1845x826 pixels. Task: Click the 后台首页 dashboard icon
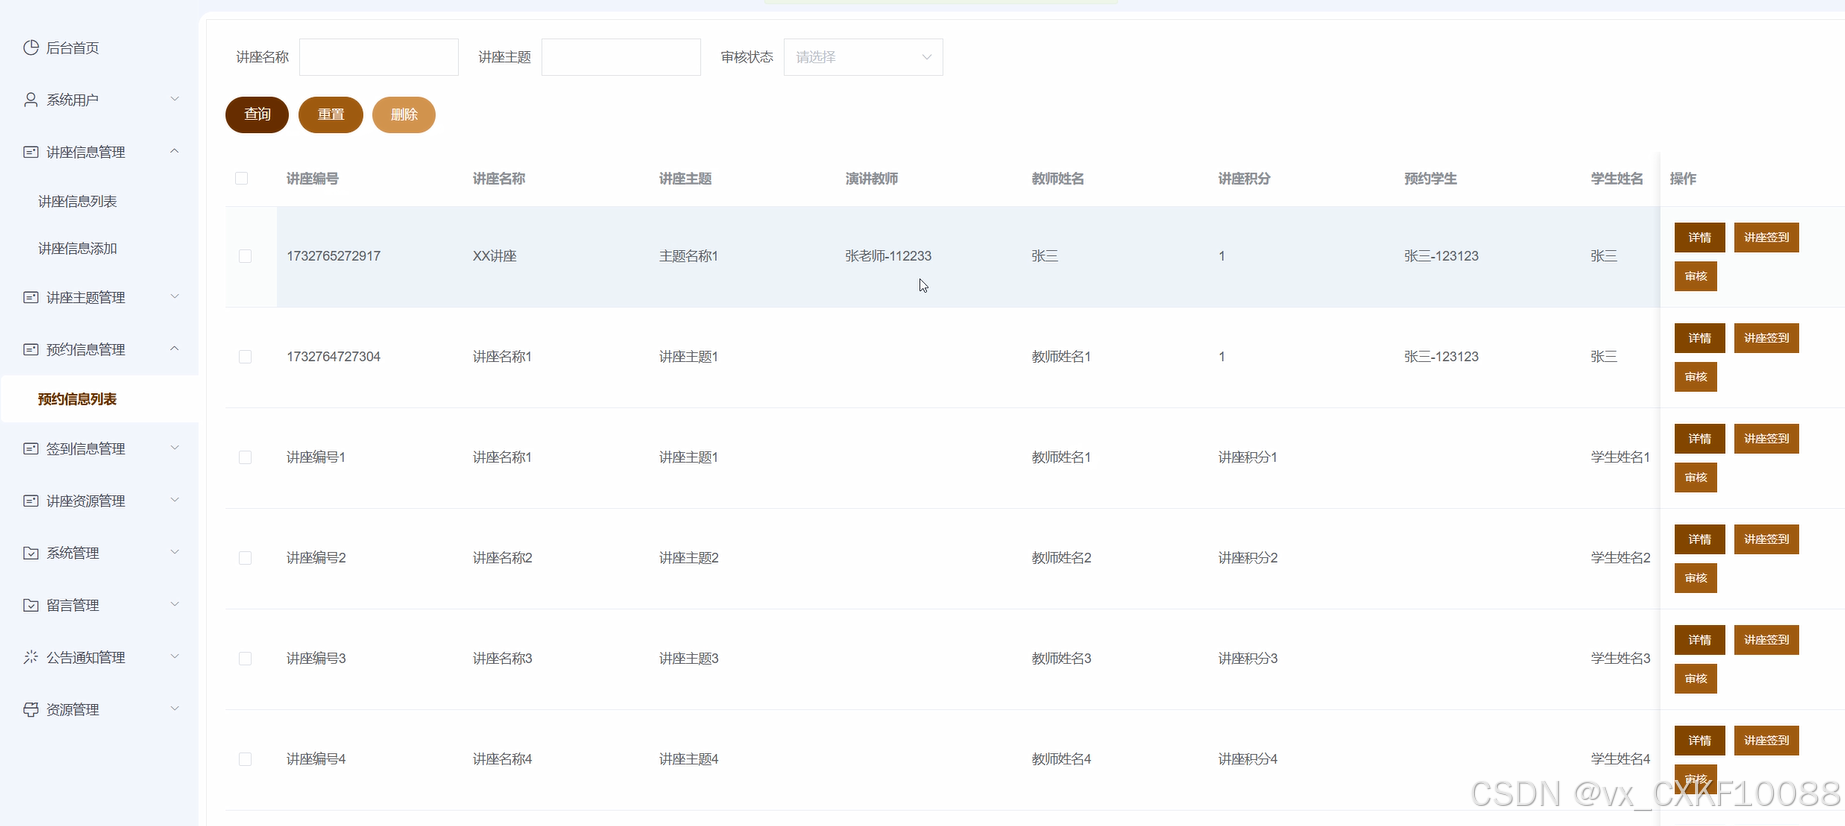31,47
